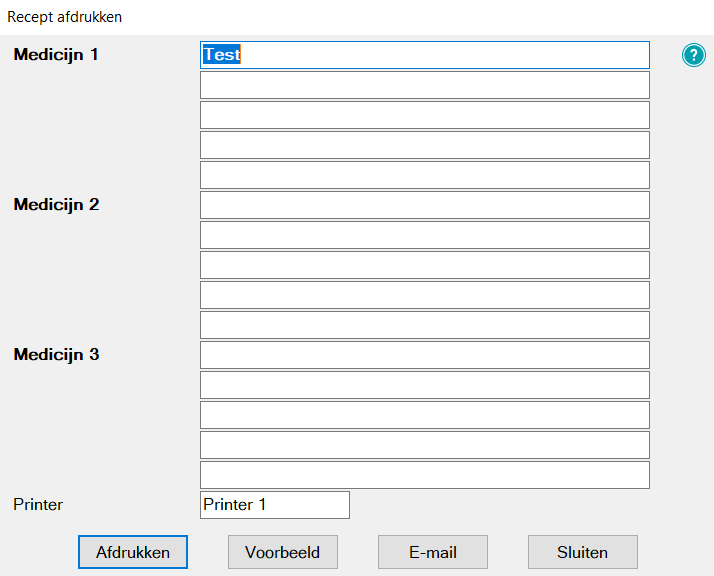Close the dialog with Sluiten

[x=583, y=552]
